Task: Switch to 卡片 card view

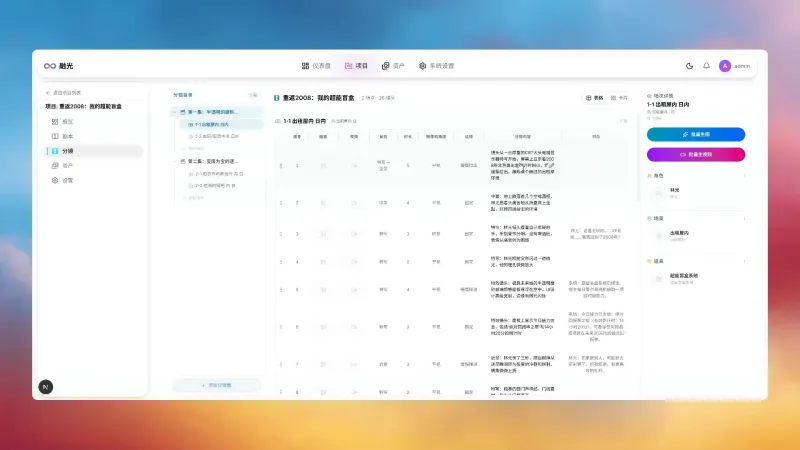Action: pyautogui.click(x=619, y=98)
